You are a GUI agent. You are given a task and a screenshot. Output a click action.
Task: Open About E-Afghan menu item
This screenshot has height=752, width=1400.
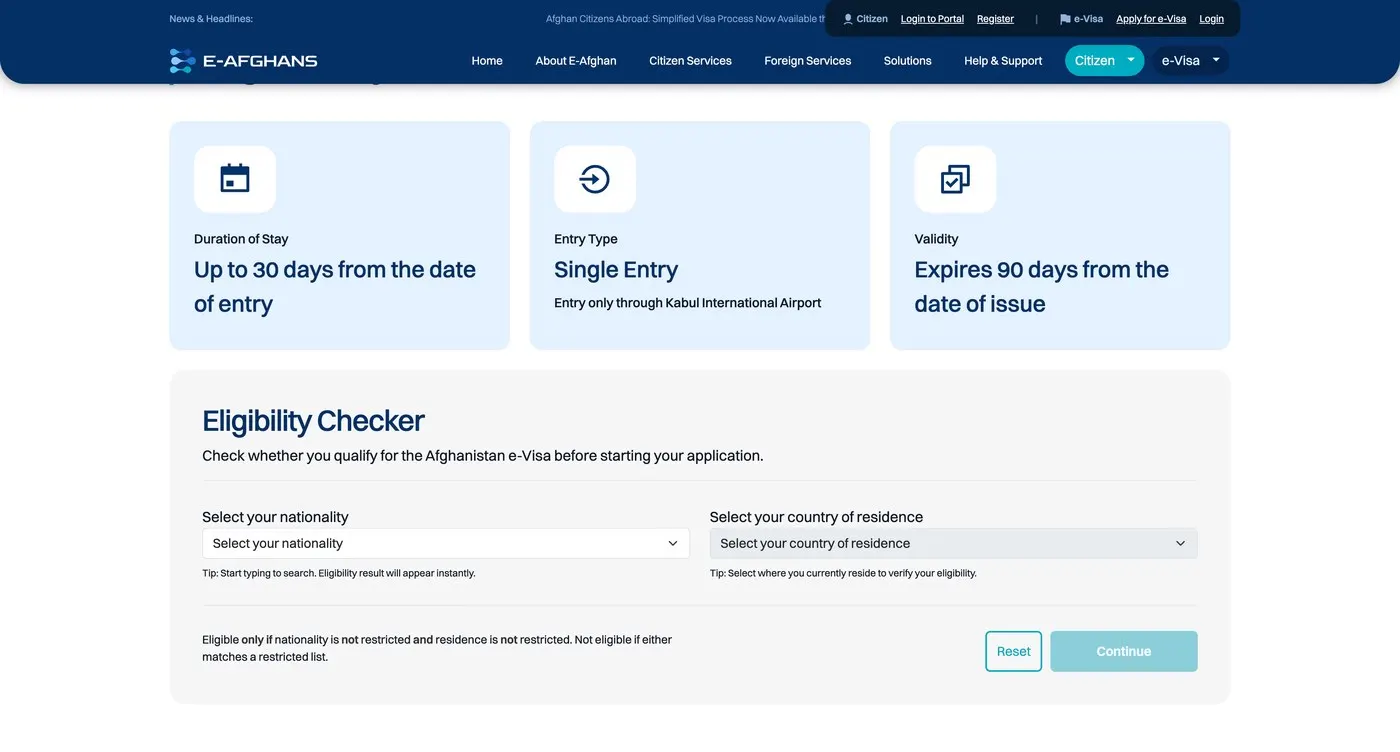coord(576,61)
